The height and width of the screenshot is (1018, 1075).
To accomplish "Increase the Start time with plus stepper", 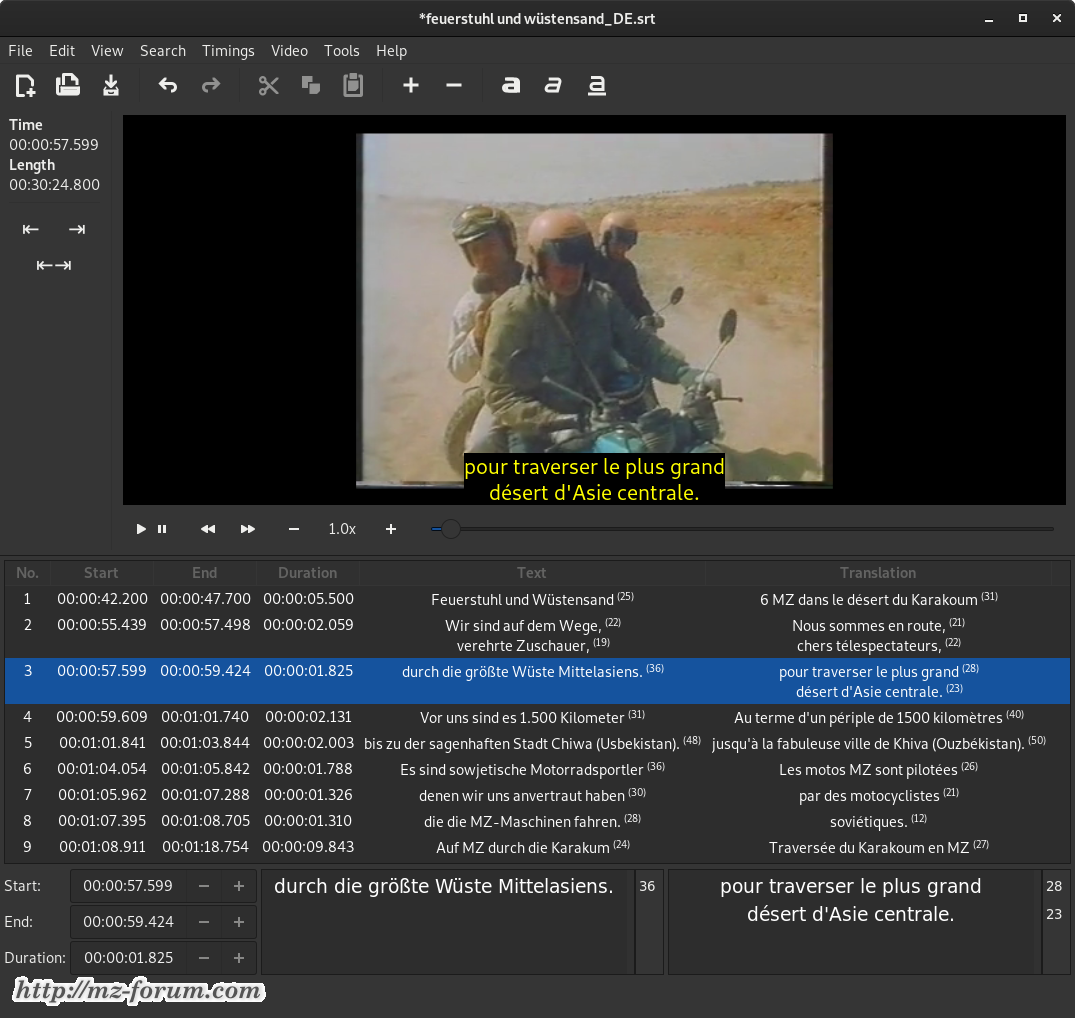I will click(239, 886).
